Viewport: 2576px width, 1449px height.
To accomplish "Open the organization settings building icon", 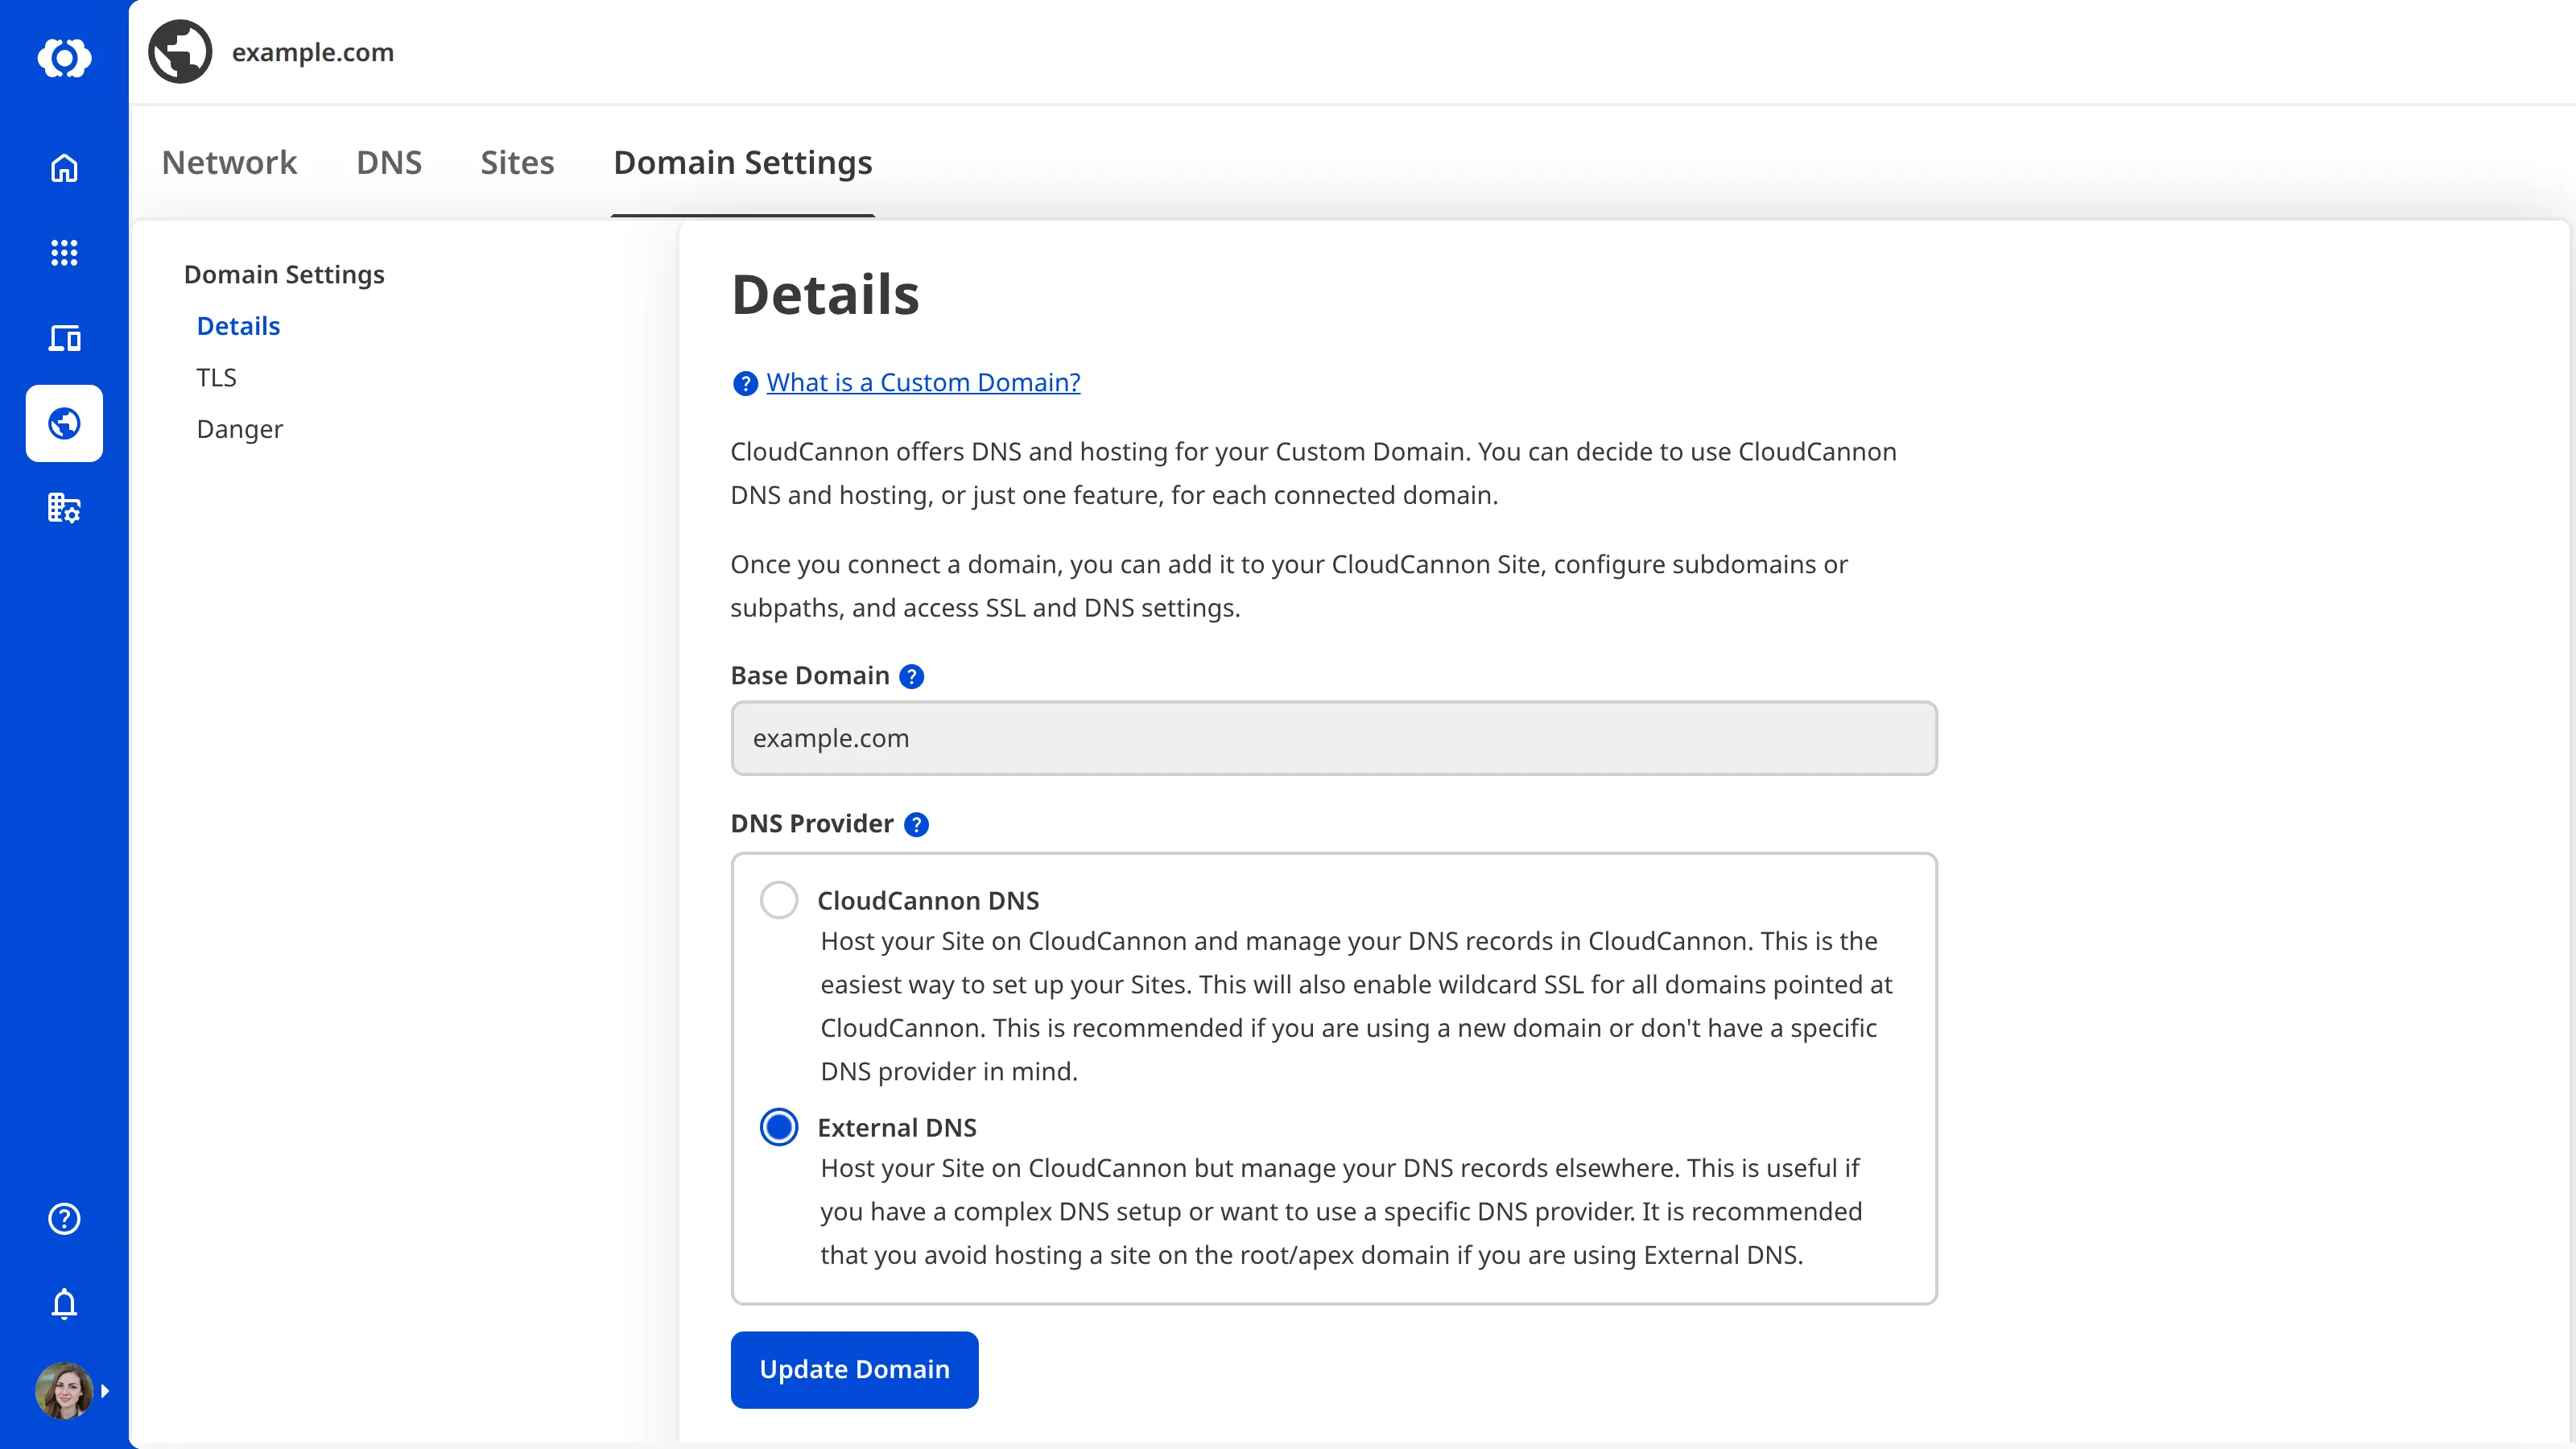I will 64,508.
